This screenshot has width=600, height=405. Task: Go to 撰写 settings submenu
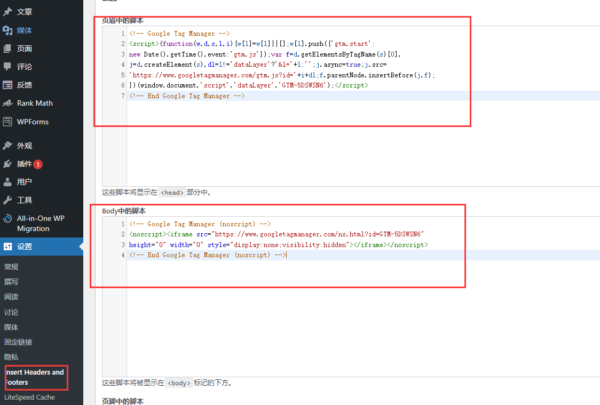click(x=11, y=282)
